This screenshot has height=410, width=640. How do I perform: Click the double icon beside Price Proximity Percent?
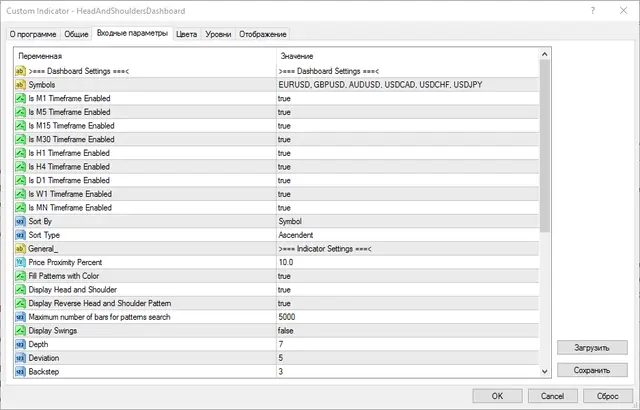[20, 262]
